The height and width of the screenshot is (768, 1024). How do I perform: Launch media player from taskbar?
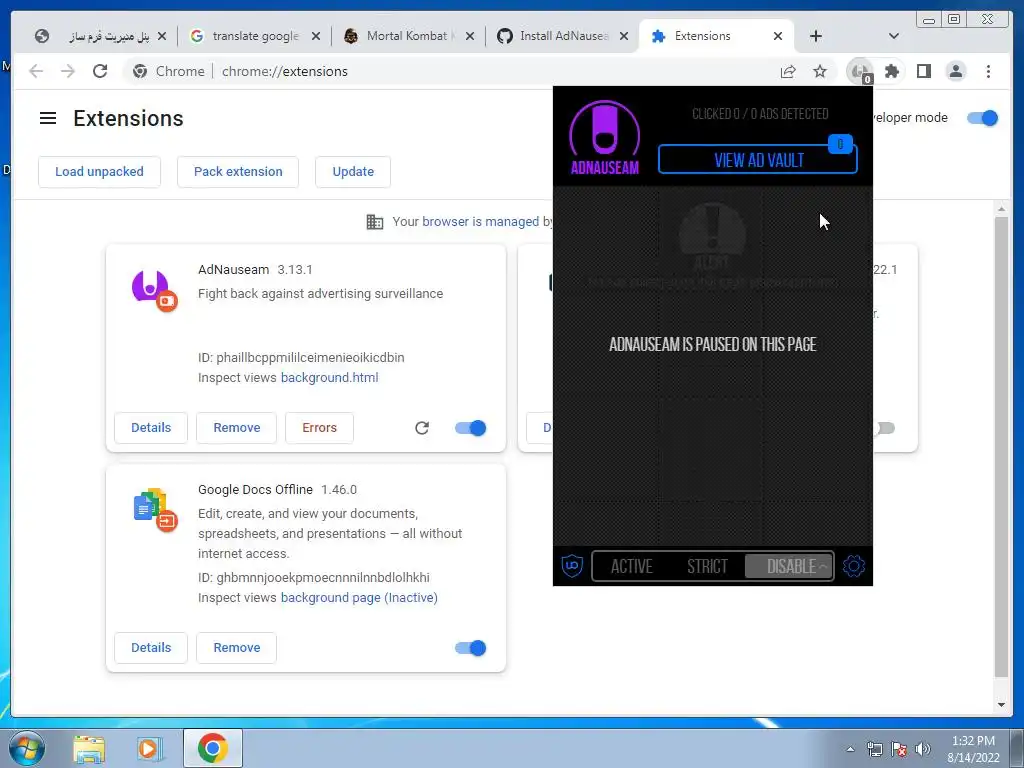click(150, 749)
